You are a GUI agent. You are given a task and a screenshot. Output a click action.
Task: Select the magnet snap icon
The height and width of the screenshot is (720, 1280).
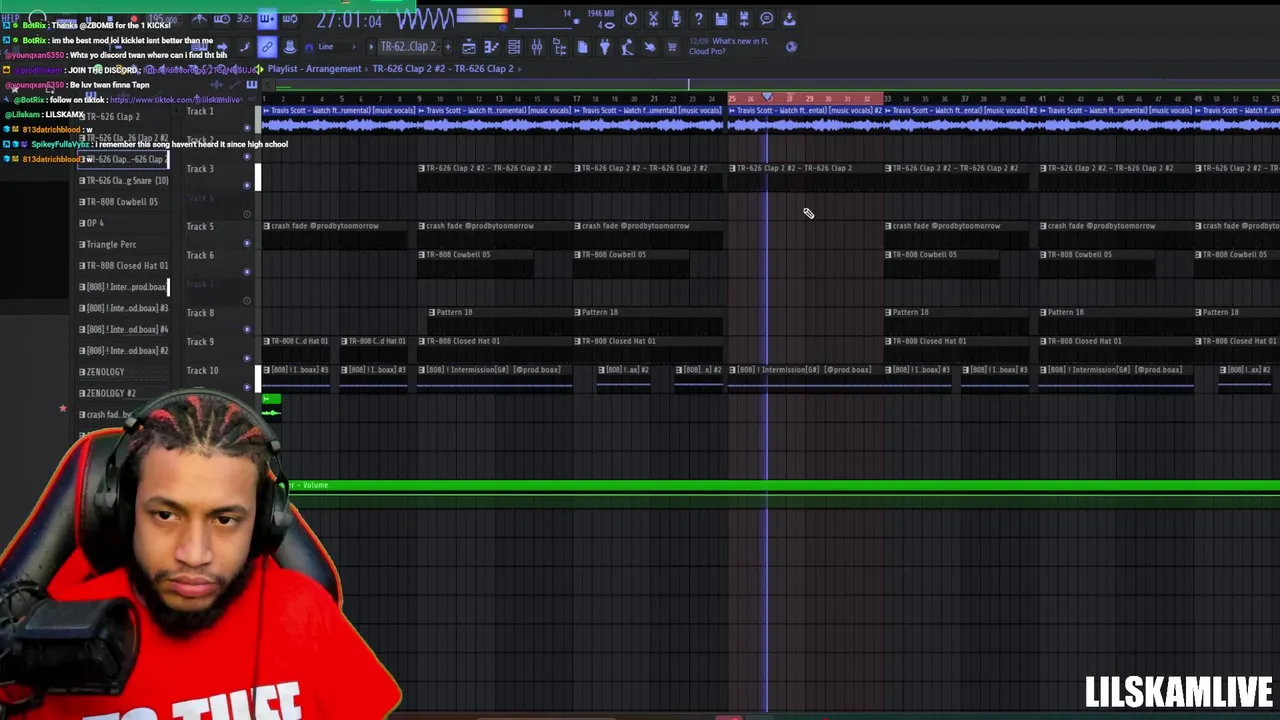click(x=309, y=47)
